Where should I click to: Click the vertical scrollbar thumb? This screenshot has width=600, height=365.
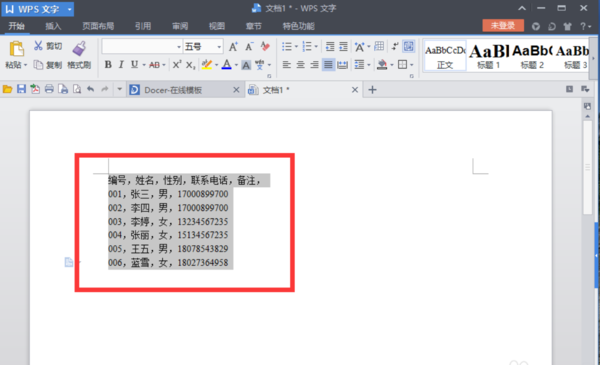click(587, 168)
